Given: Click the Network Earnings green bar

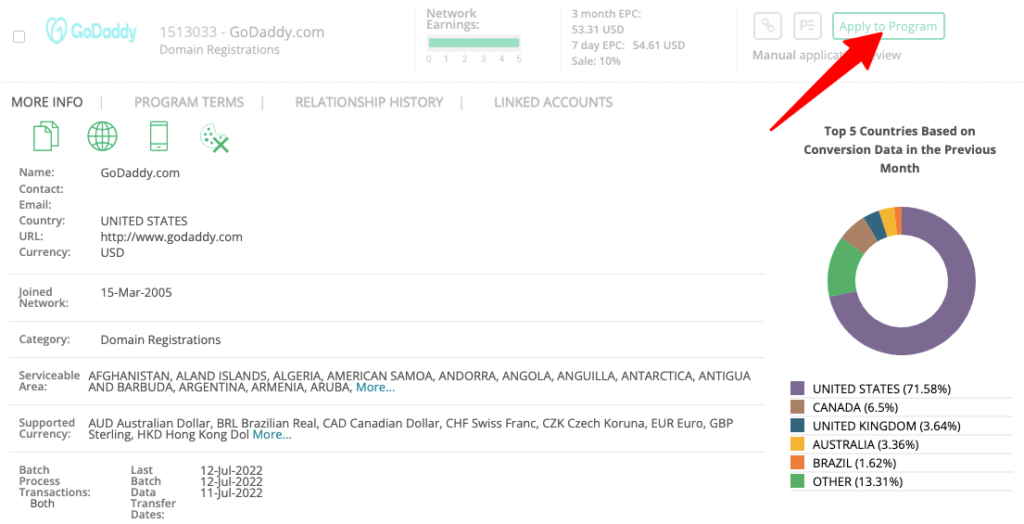Looking at the screenshot, I should (x=474, y=43).
